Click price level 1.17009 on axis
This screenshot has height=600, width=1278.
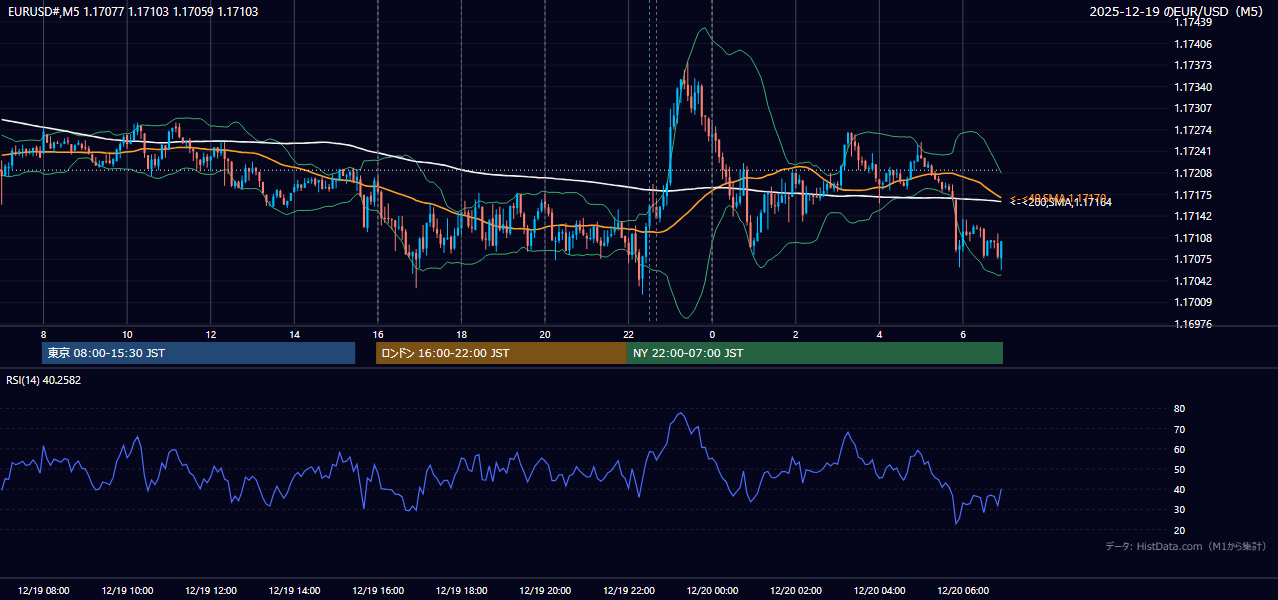pos(1193,302)
